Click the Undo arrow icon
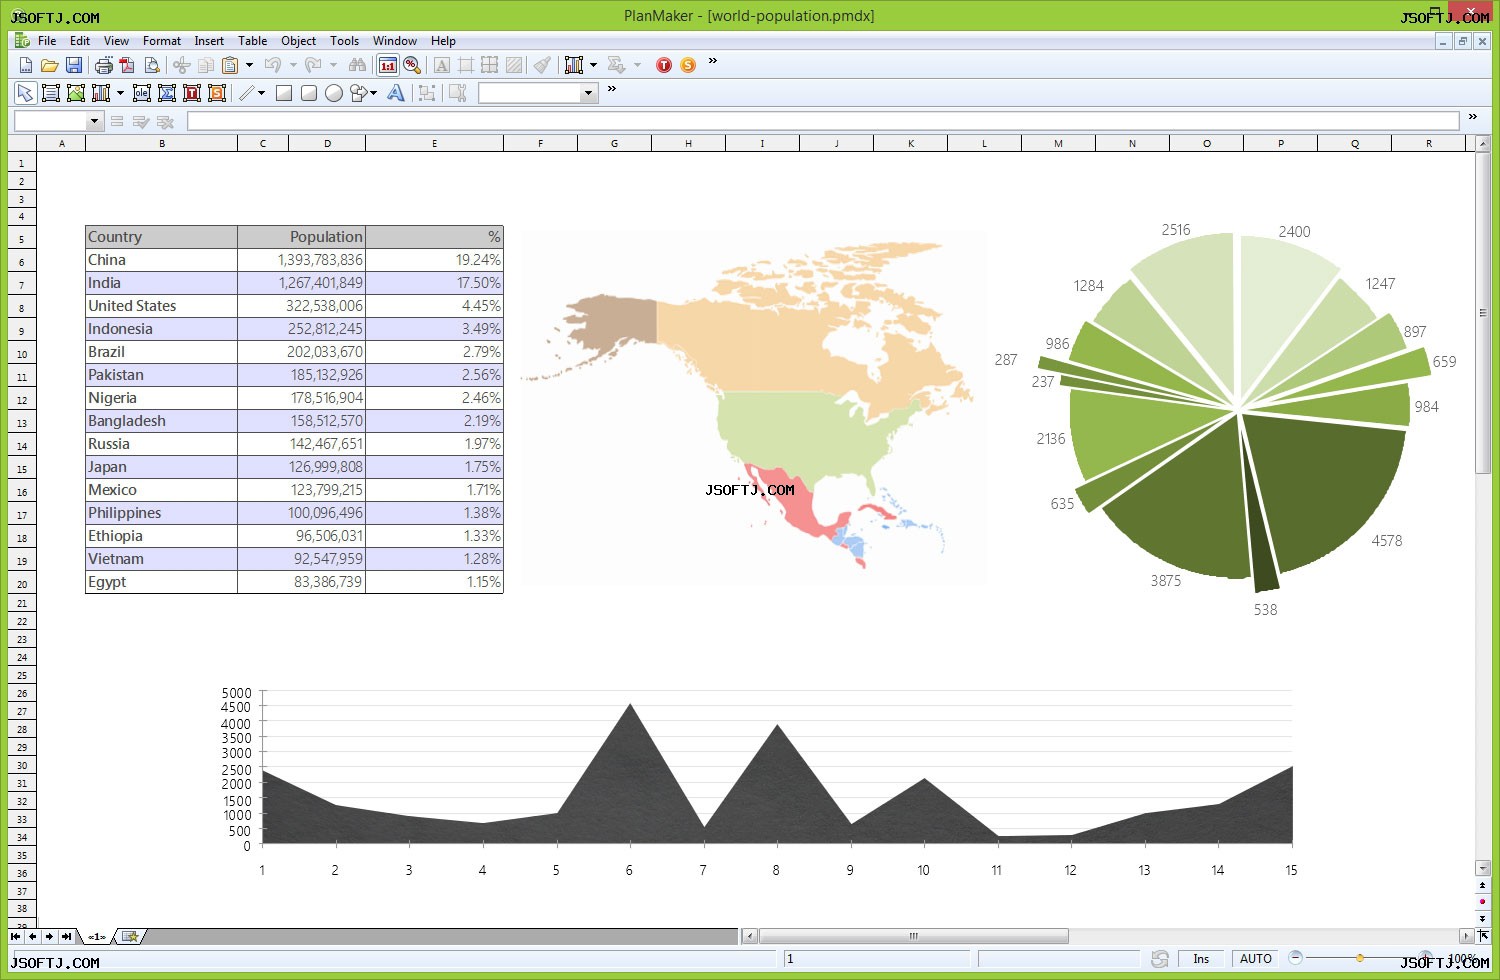The image size is (1500, 980). click(x=273, y=65)
